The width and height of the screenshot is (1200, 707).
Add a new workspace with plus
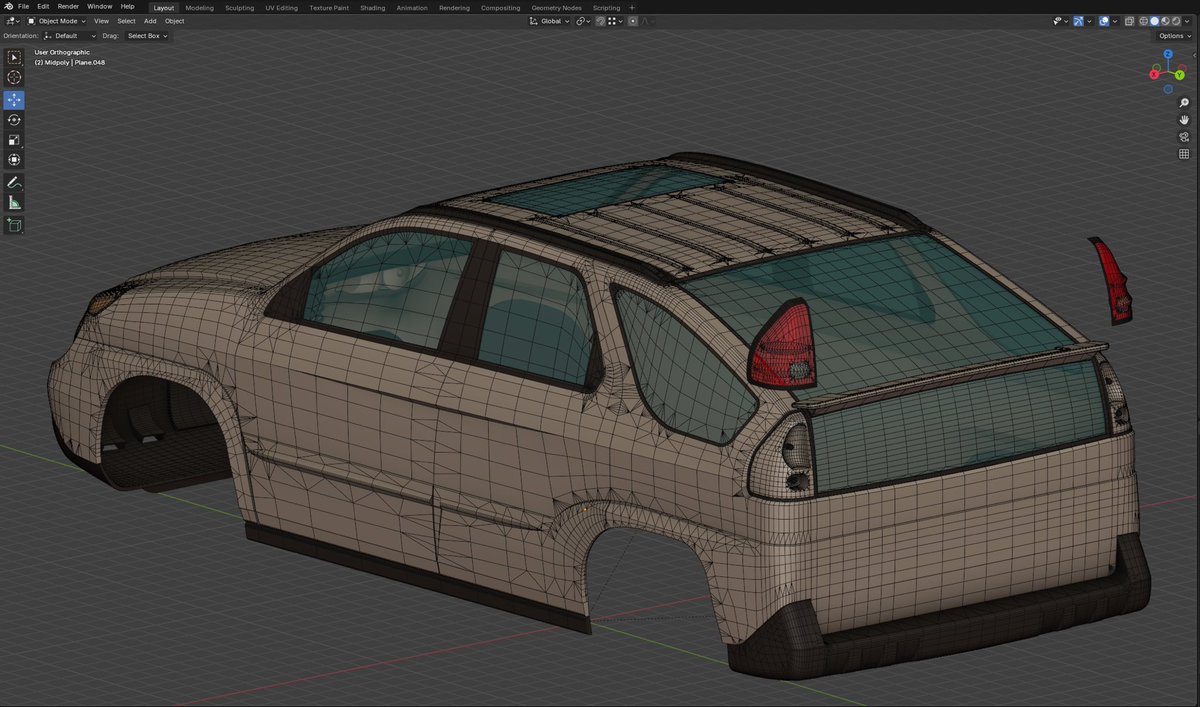point(632,7)
